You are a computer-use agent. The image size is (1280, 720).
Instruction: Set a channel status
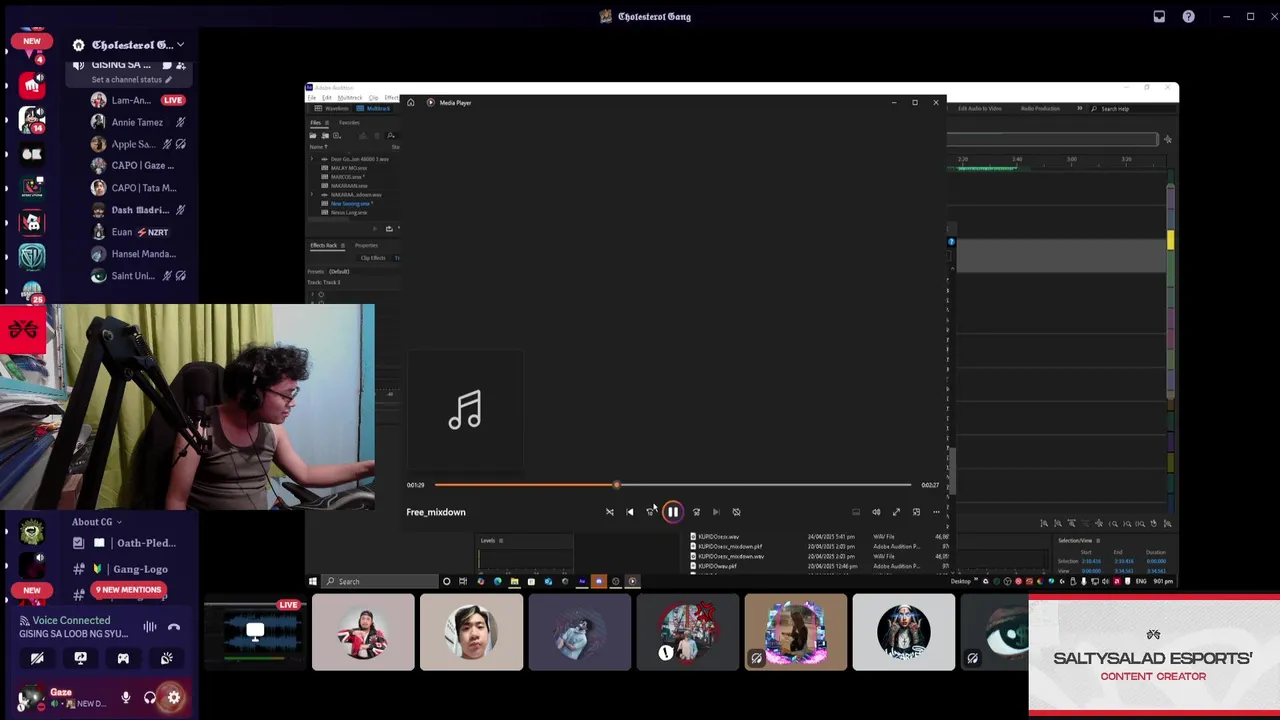click(131, 80)
